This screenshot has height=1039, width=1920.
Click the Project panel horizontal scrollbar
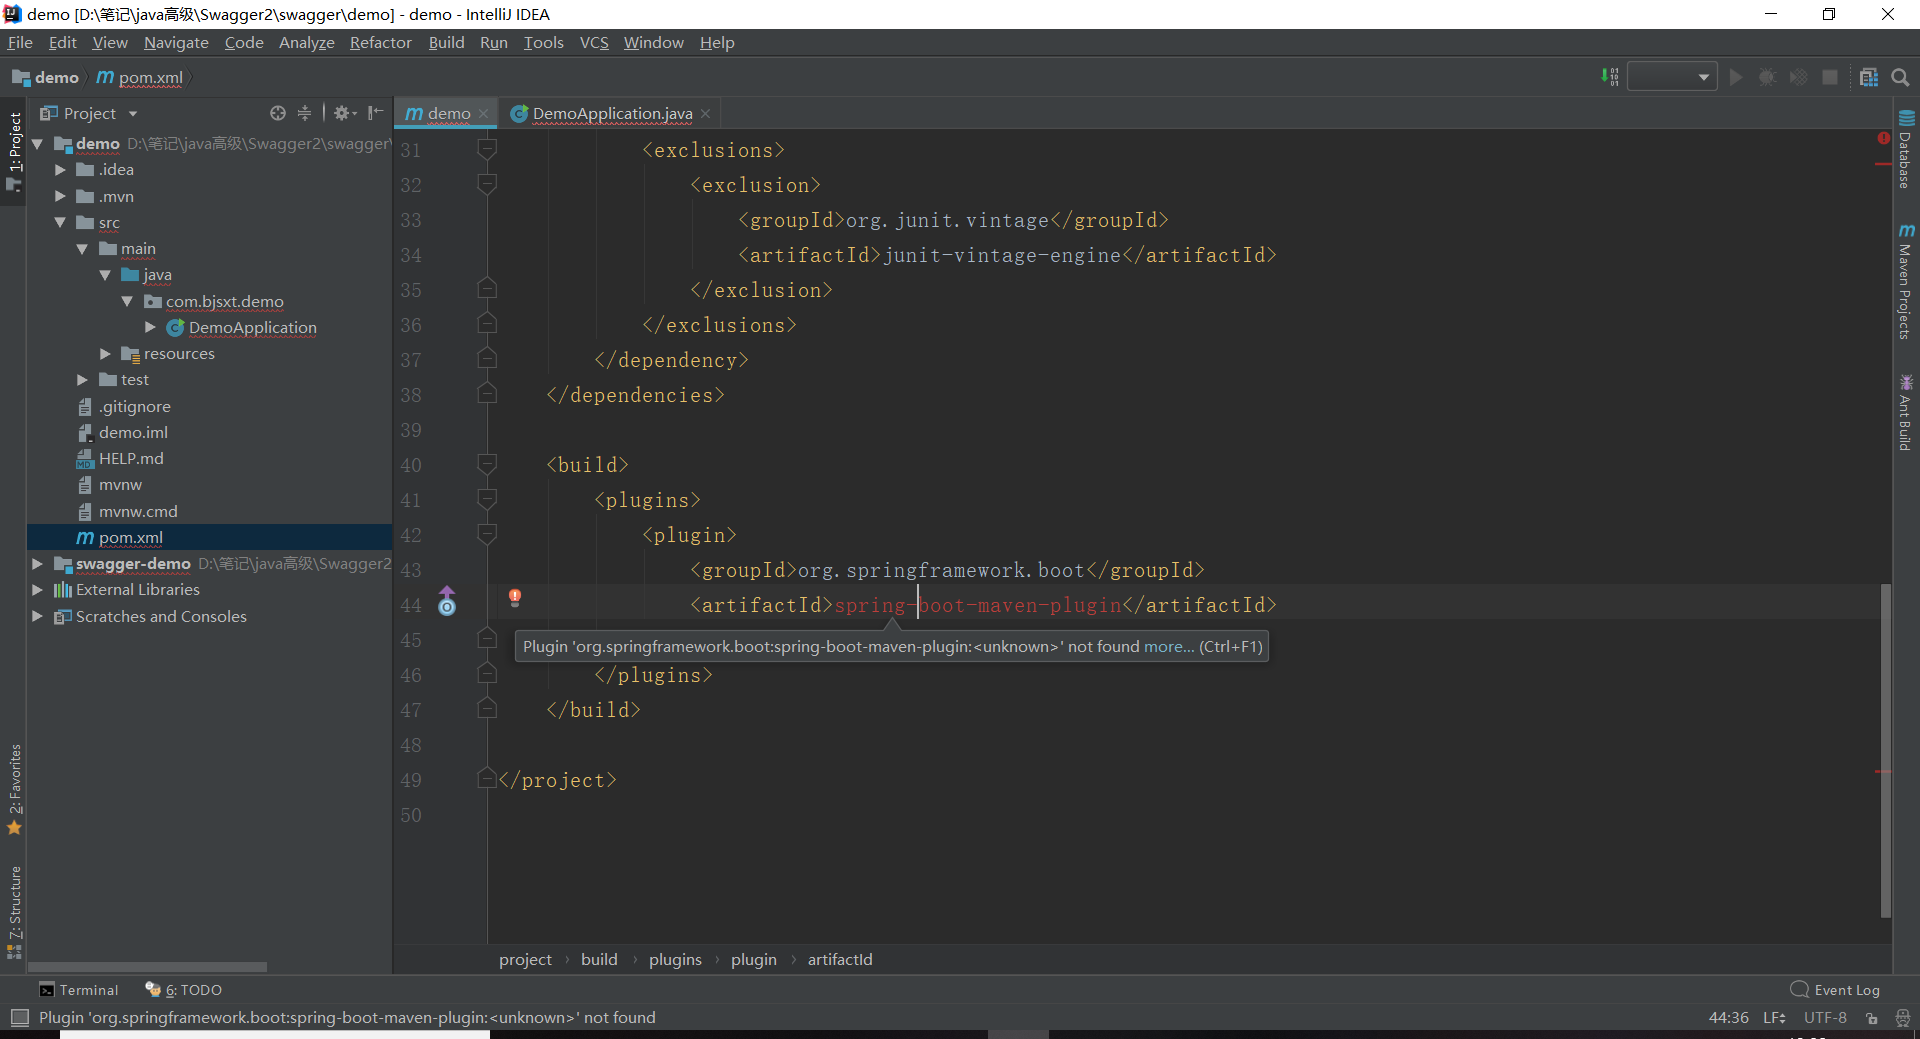coord(148,967)
